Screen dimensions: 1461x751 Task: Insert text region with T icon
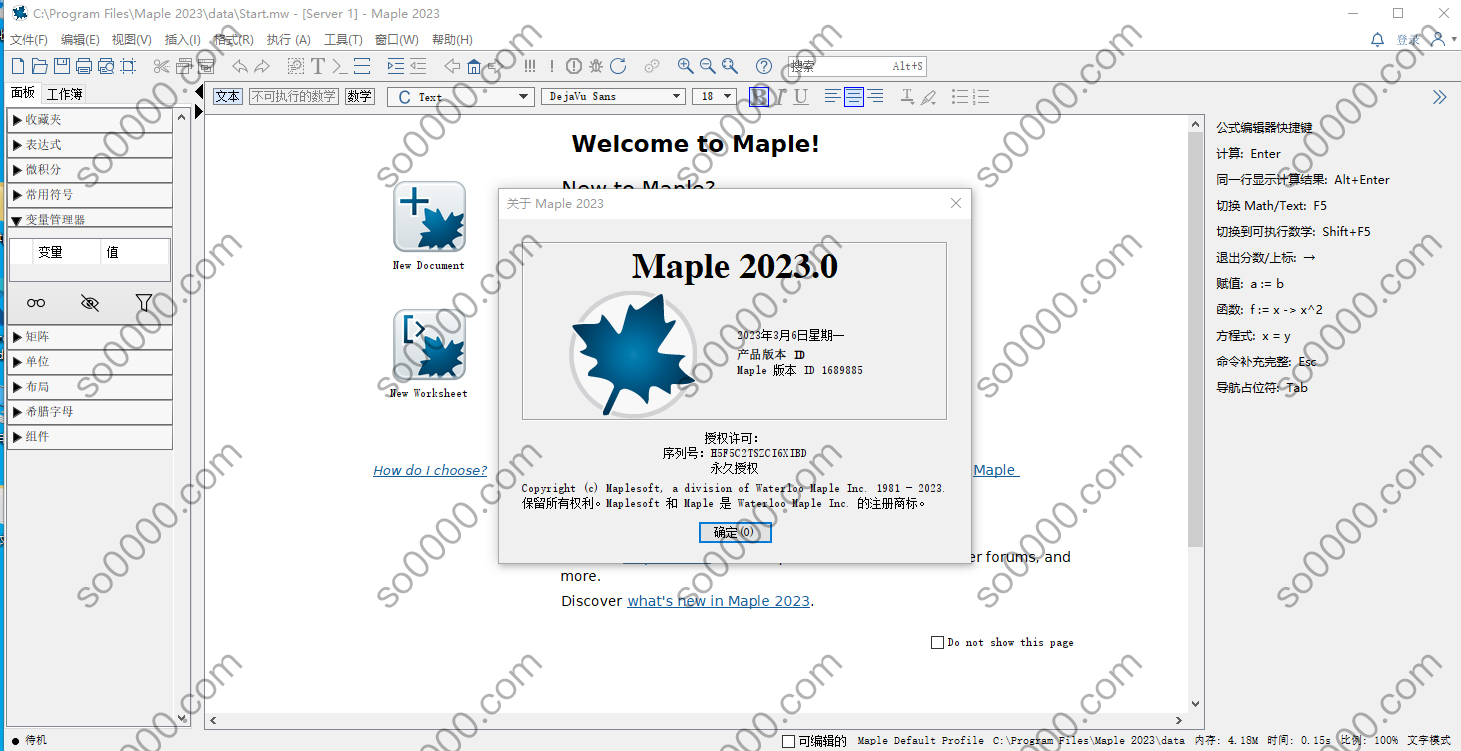click(318, 66)
